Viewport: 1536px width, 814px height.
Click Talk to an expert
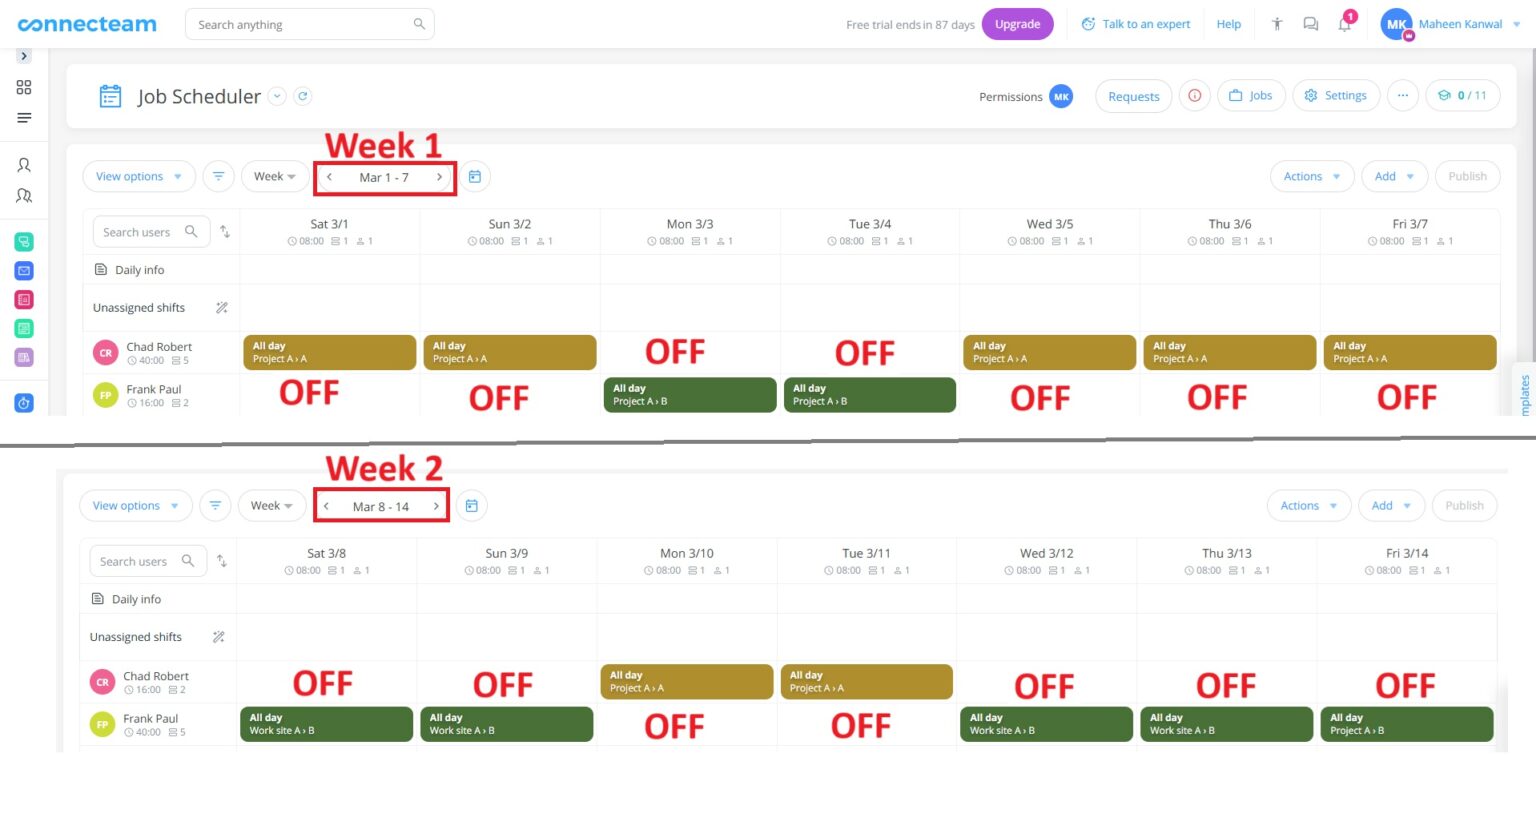(1137, 24)
